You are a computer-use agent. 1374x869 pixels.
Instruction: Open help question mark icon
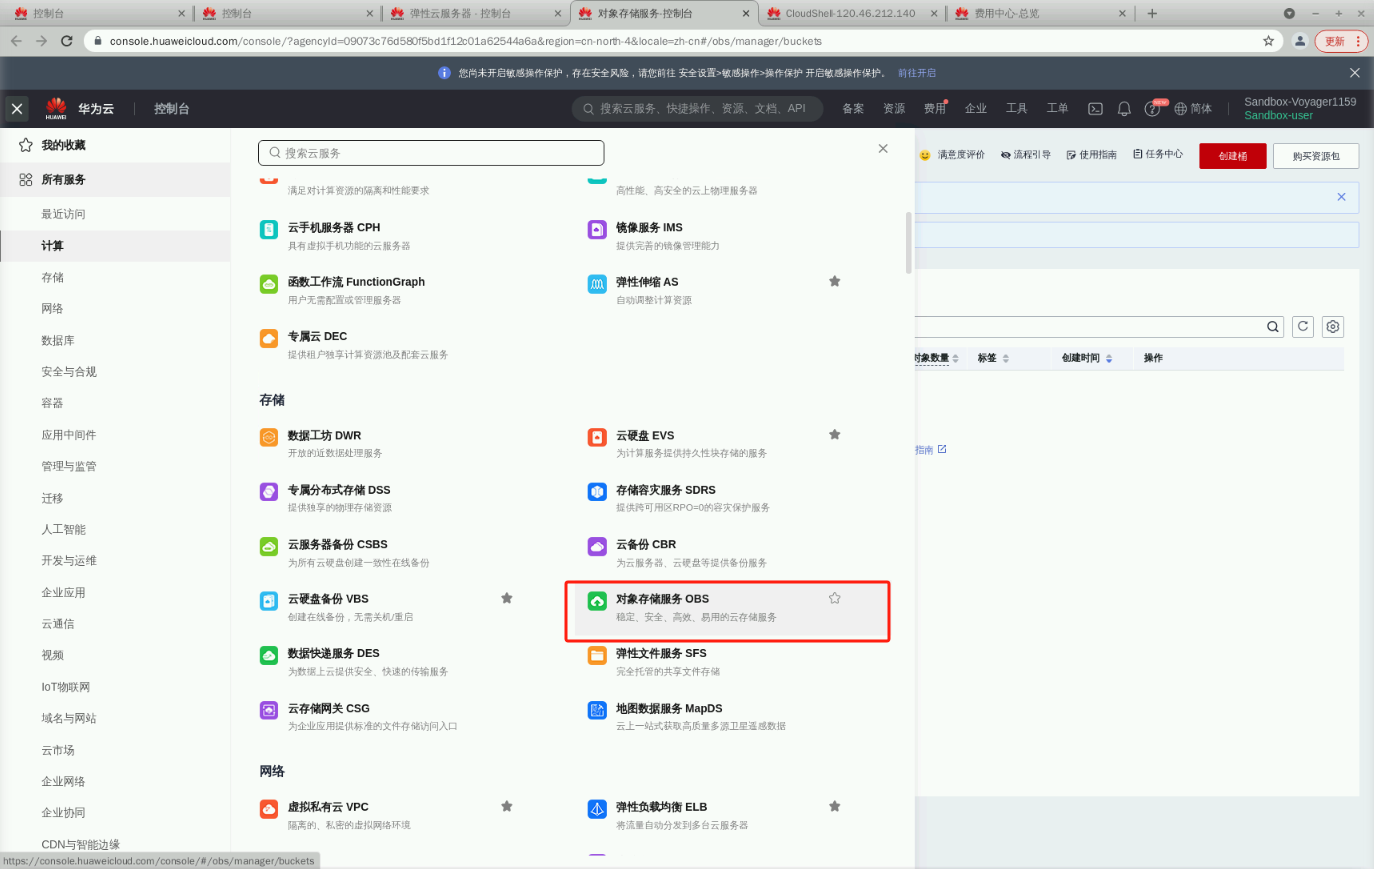1152,109
